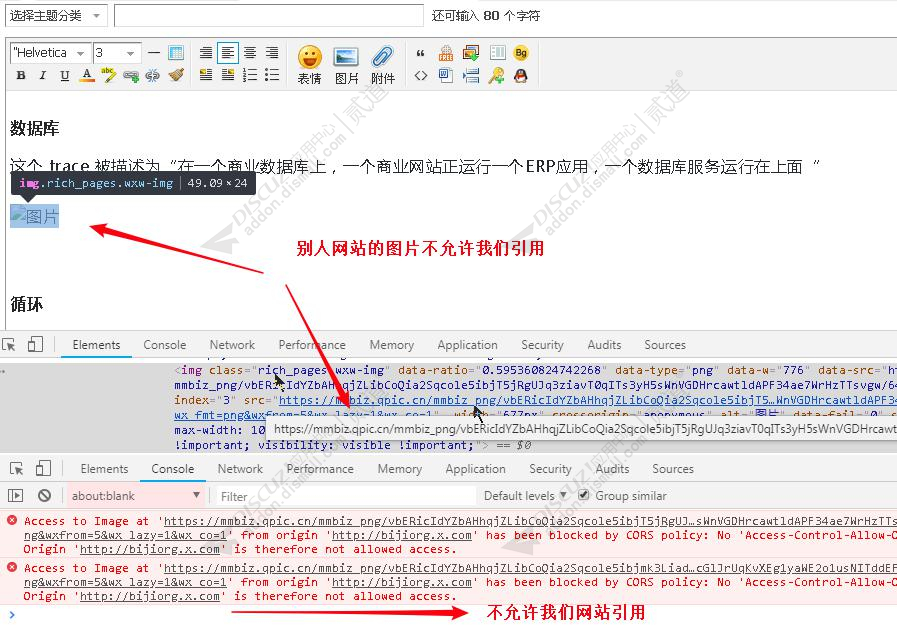This screenshot has height=636, width=897.
Task: Open the Default levels log dropdown
Action: tap(525, 495)
